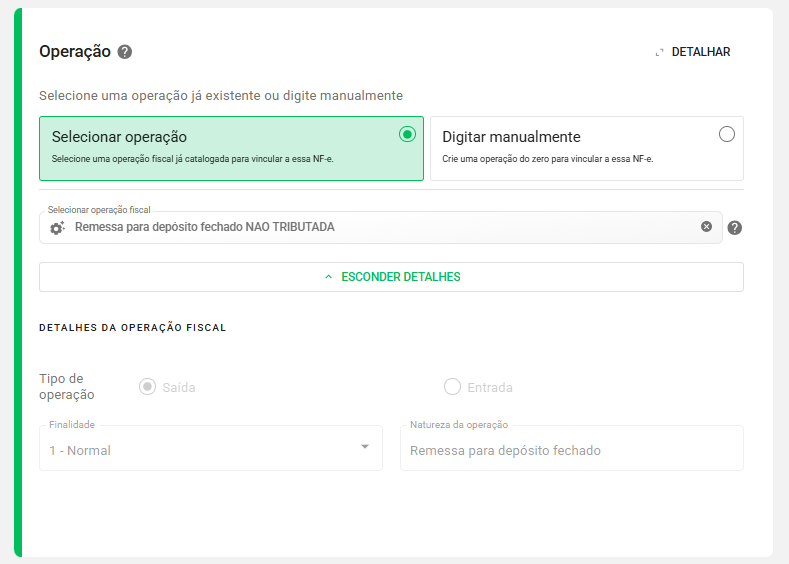This screenshot has height=564, width=789.
Task: Open the Finalidade dropdown arrow
Action: 365,446
